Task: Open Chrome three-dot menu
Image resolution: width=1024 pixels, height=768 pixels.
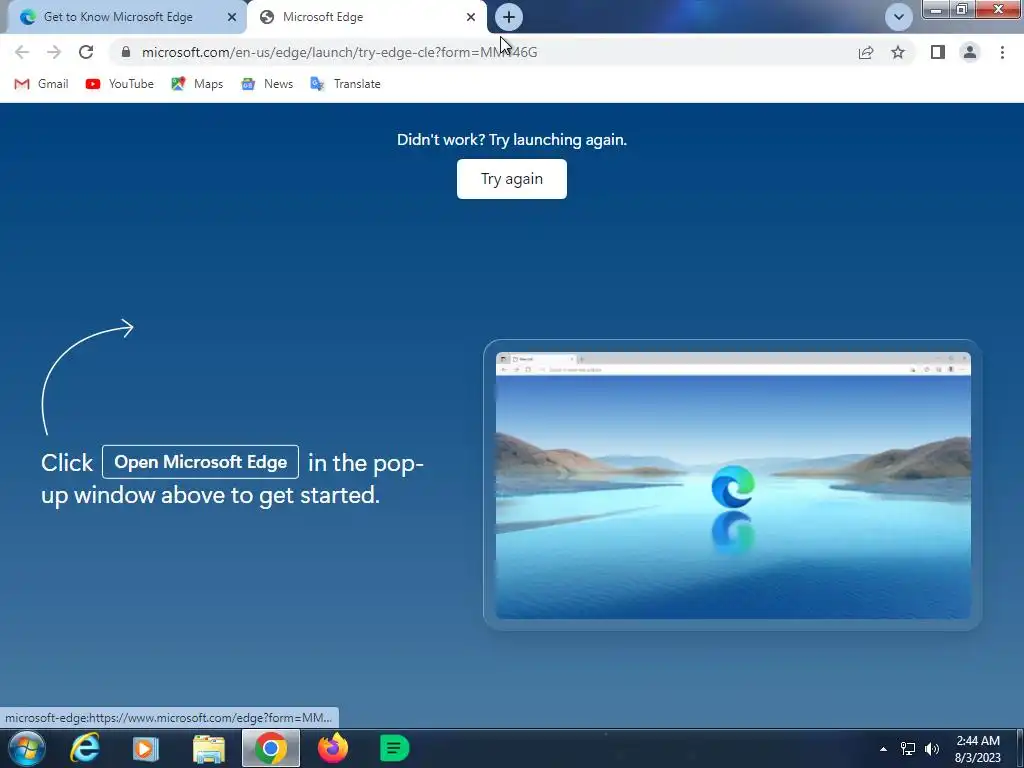Action: [x=1002, y=52]
